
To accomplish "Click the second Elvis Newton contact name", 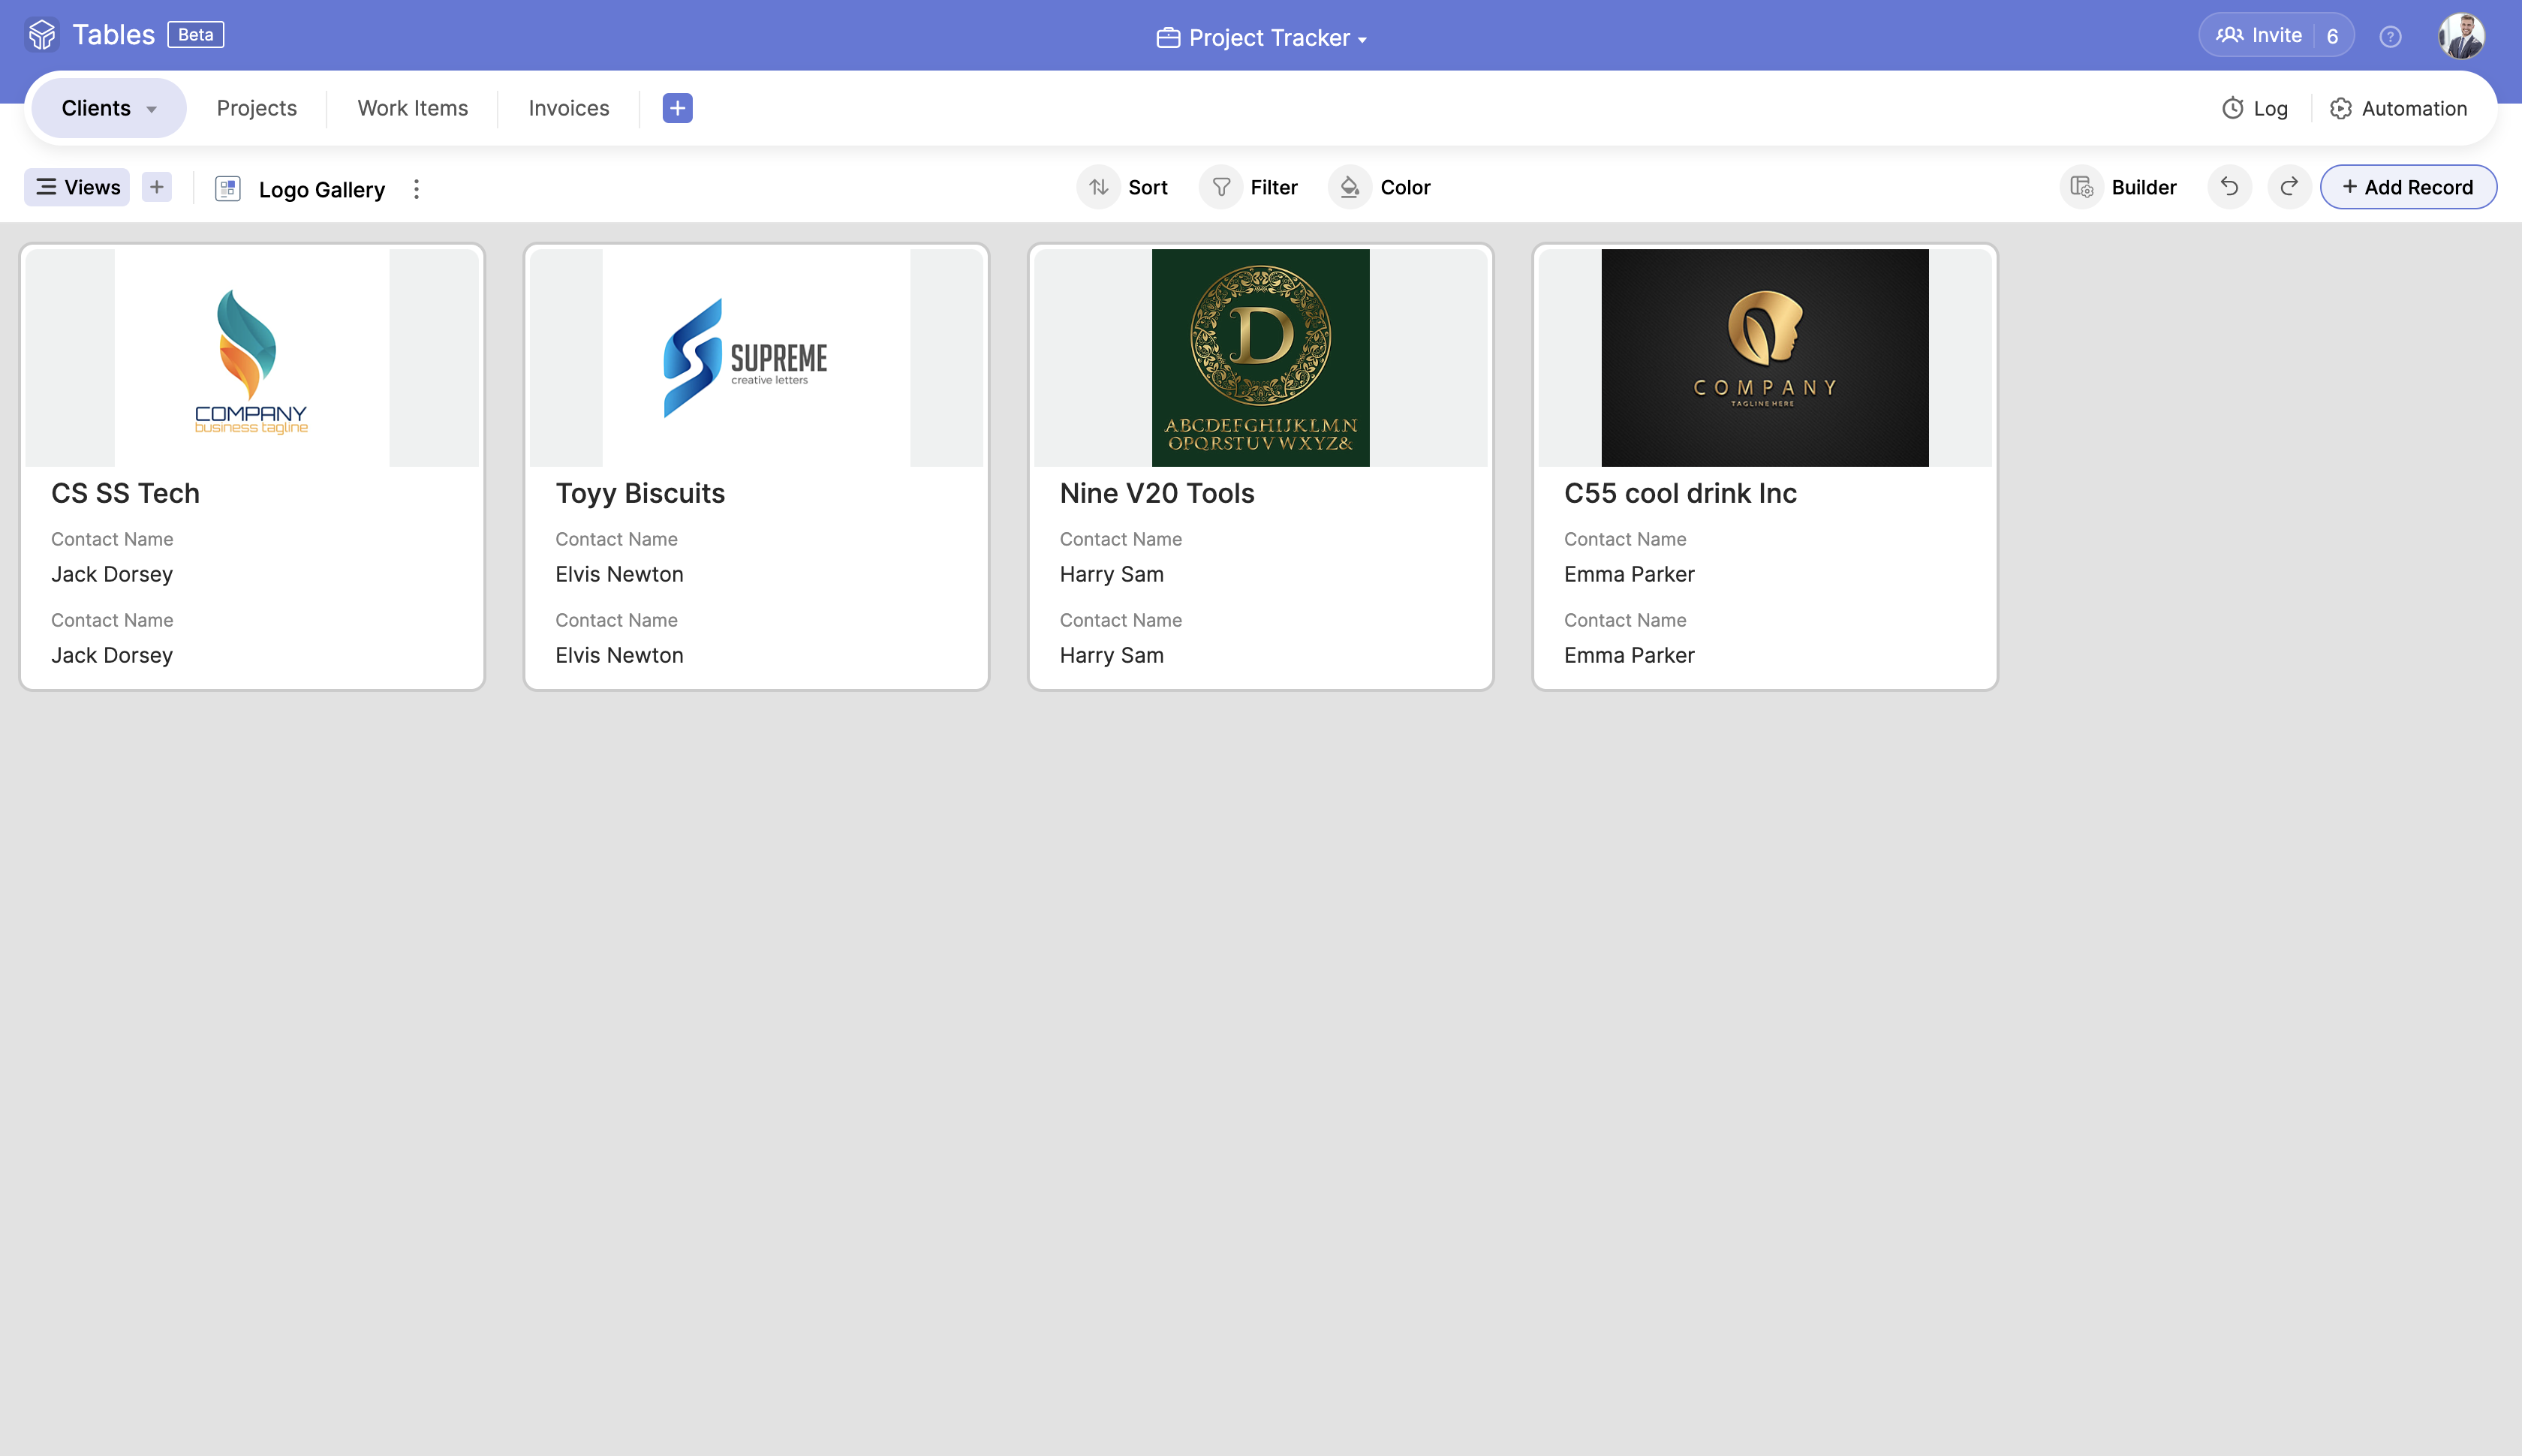I will pyautogui.click(x=619, y=655).
